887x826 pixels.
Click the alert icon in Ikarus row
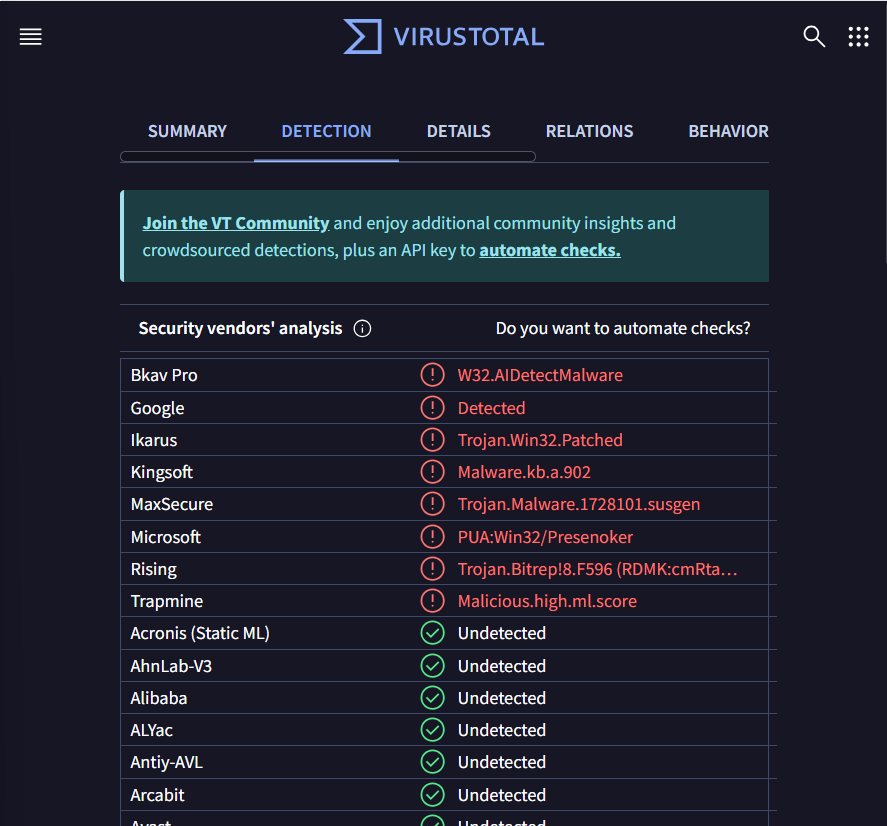point(432,440)
